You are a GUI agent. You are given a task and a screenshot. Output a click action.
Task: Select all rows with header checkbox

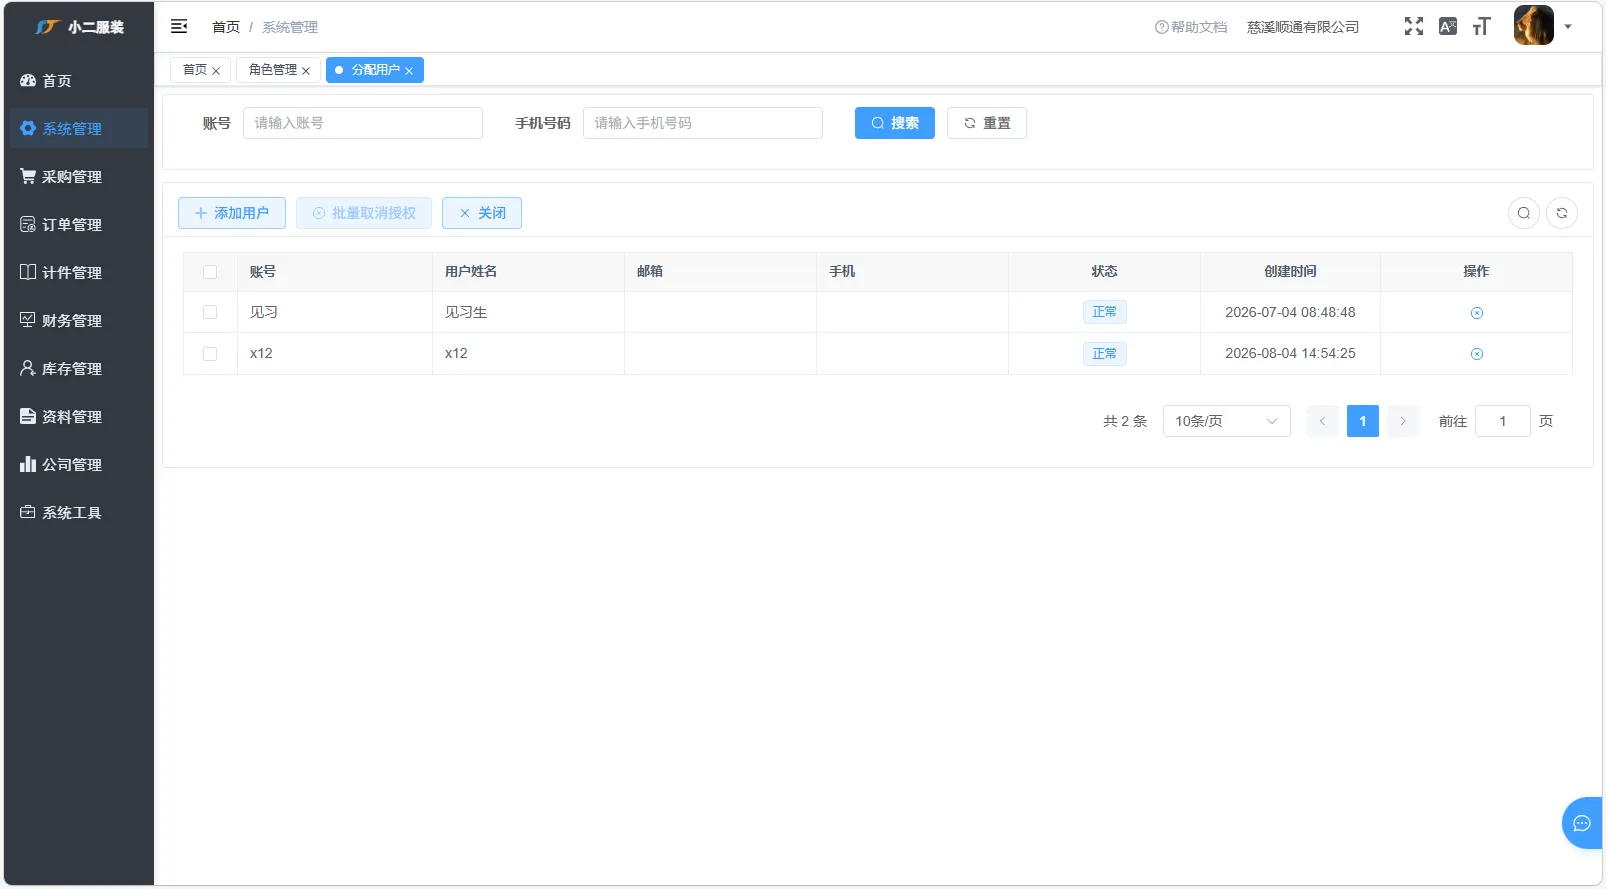pos(210,272)
